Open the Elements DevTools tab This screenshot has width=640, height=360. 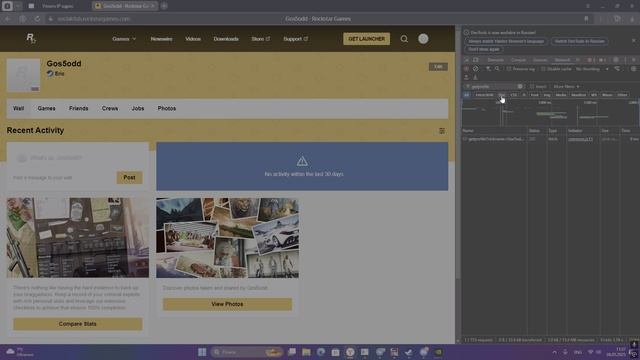(496, 60)
